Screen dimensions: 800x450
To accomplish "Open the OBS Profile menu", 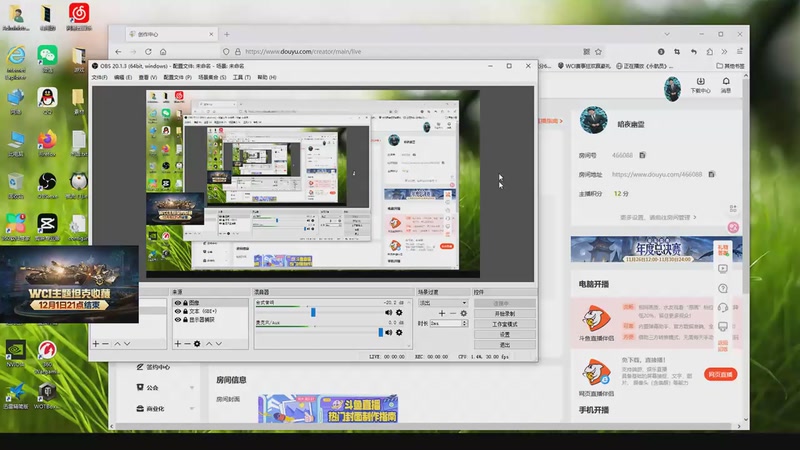I will tap(177, 78).
